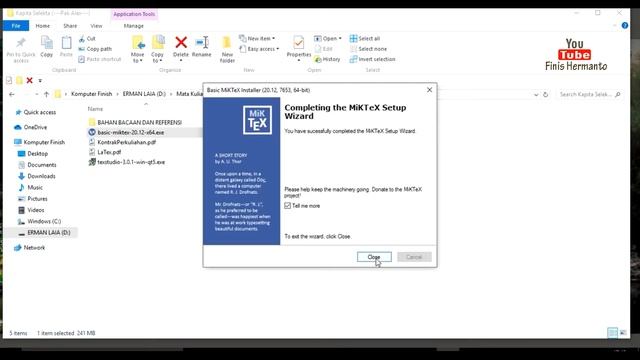Open the Manage ribbon tab
This screenshot has height=360, width=640.
133,26
